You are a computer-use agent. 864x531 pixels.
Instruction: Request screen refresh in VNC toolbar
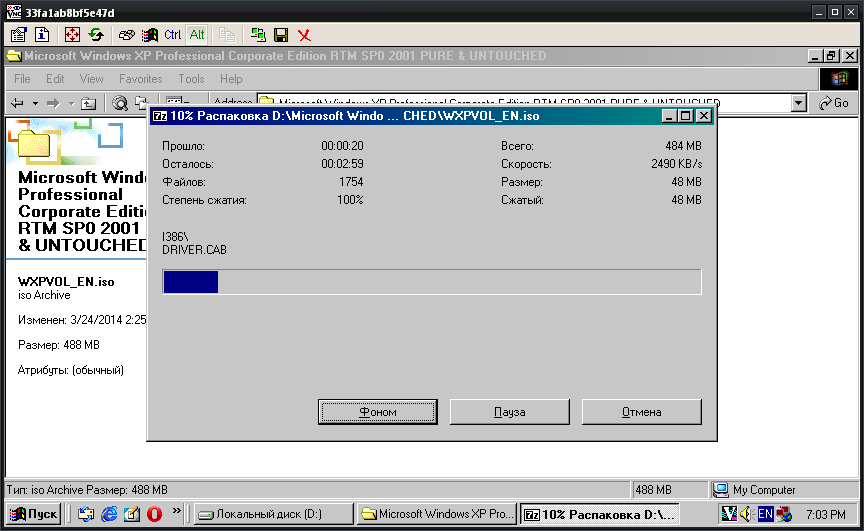(x=96, y=35)
